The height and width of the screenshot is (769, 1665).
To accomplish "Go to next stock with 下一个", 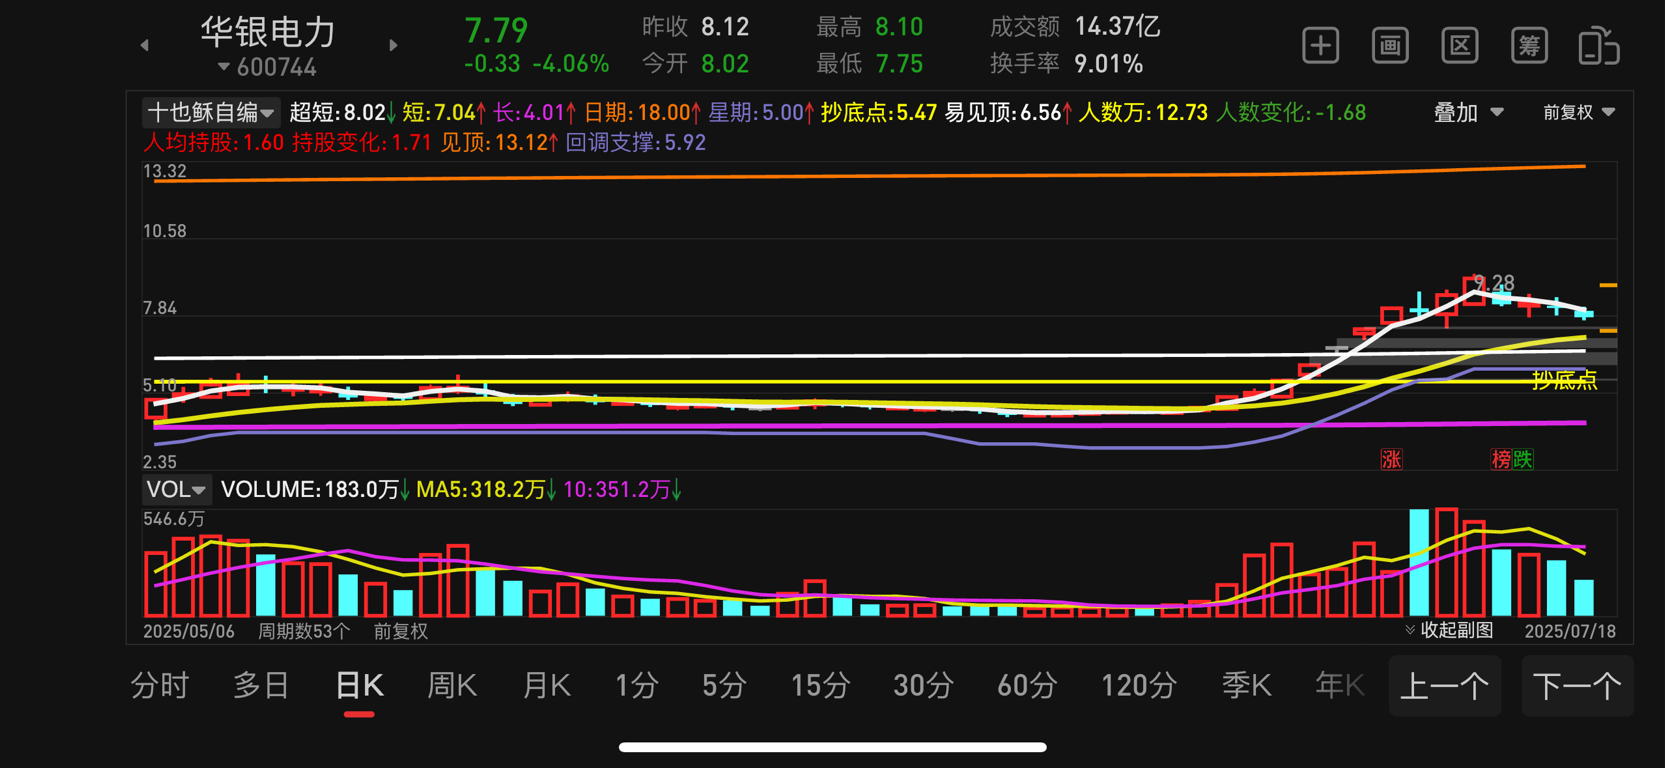I will click(x=1577, y=686).
